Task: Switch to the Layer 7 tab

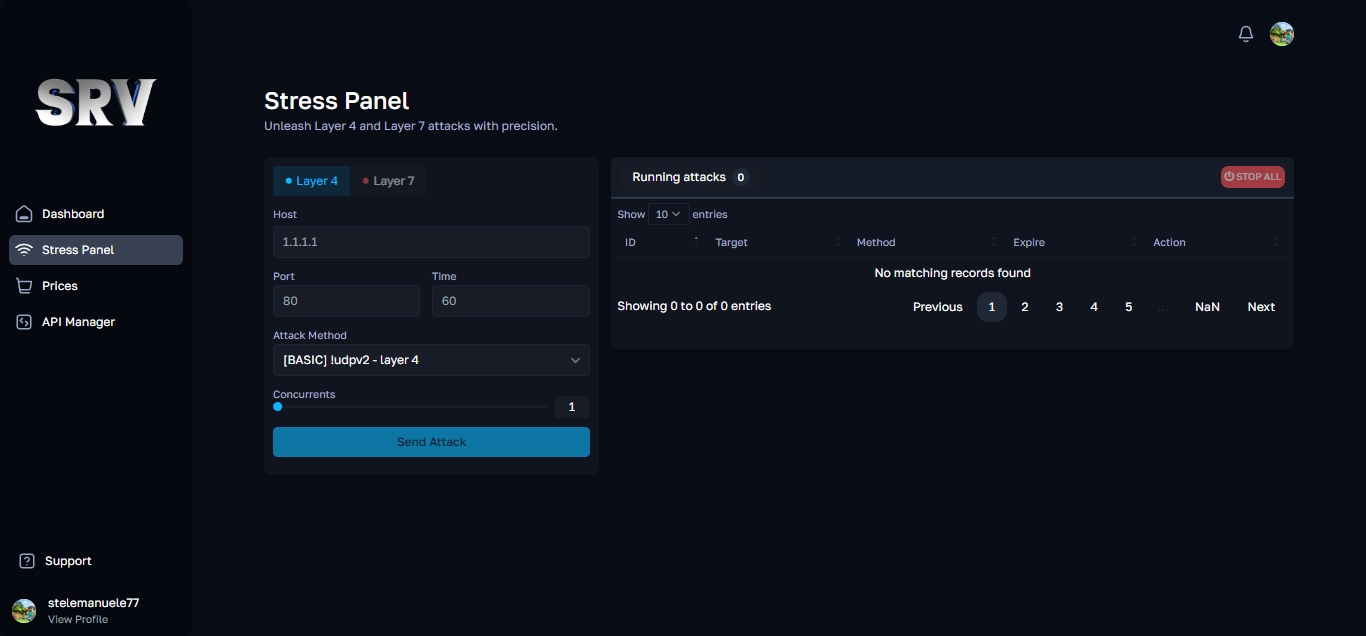Action: 389,181
